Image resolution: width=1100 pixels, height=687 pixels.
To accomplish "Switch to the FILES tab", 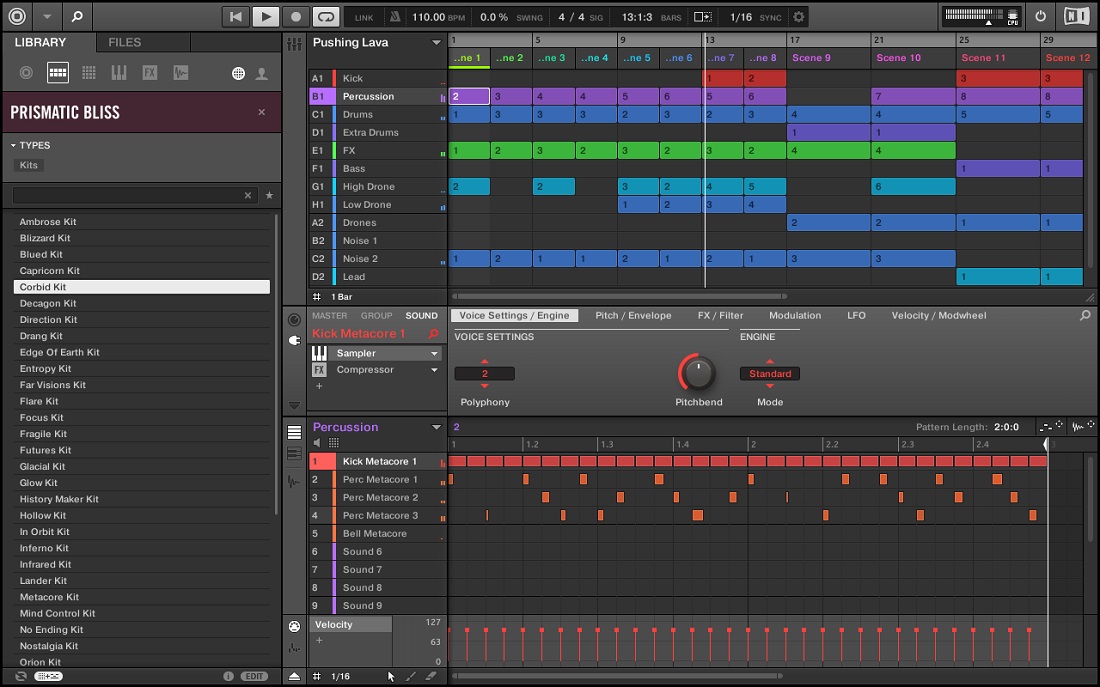I will click(x=125, y=42).
